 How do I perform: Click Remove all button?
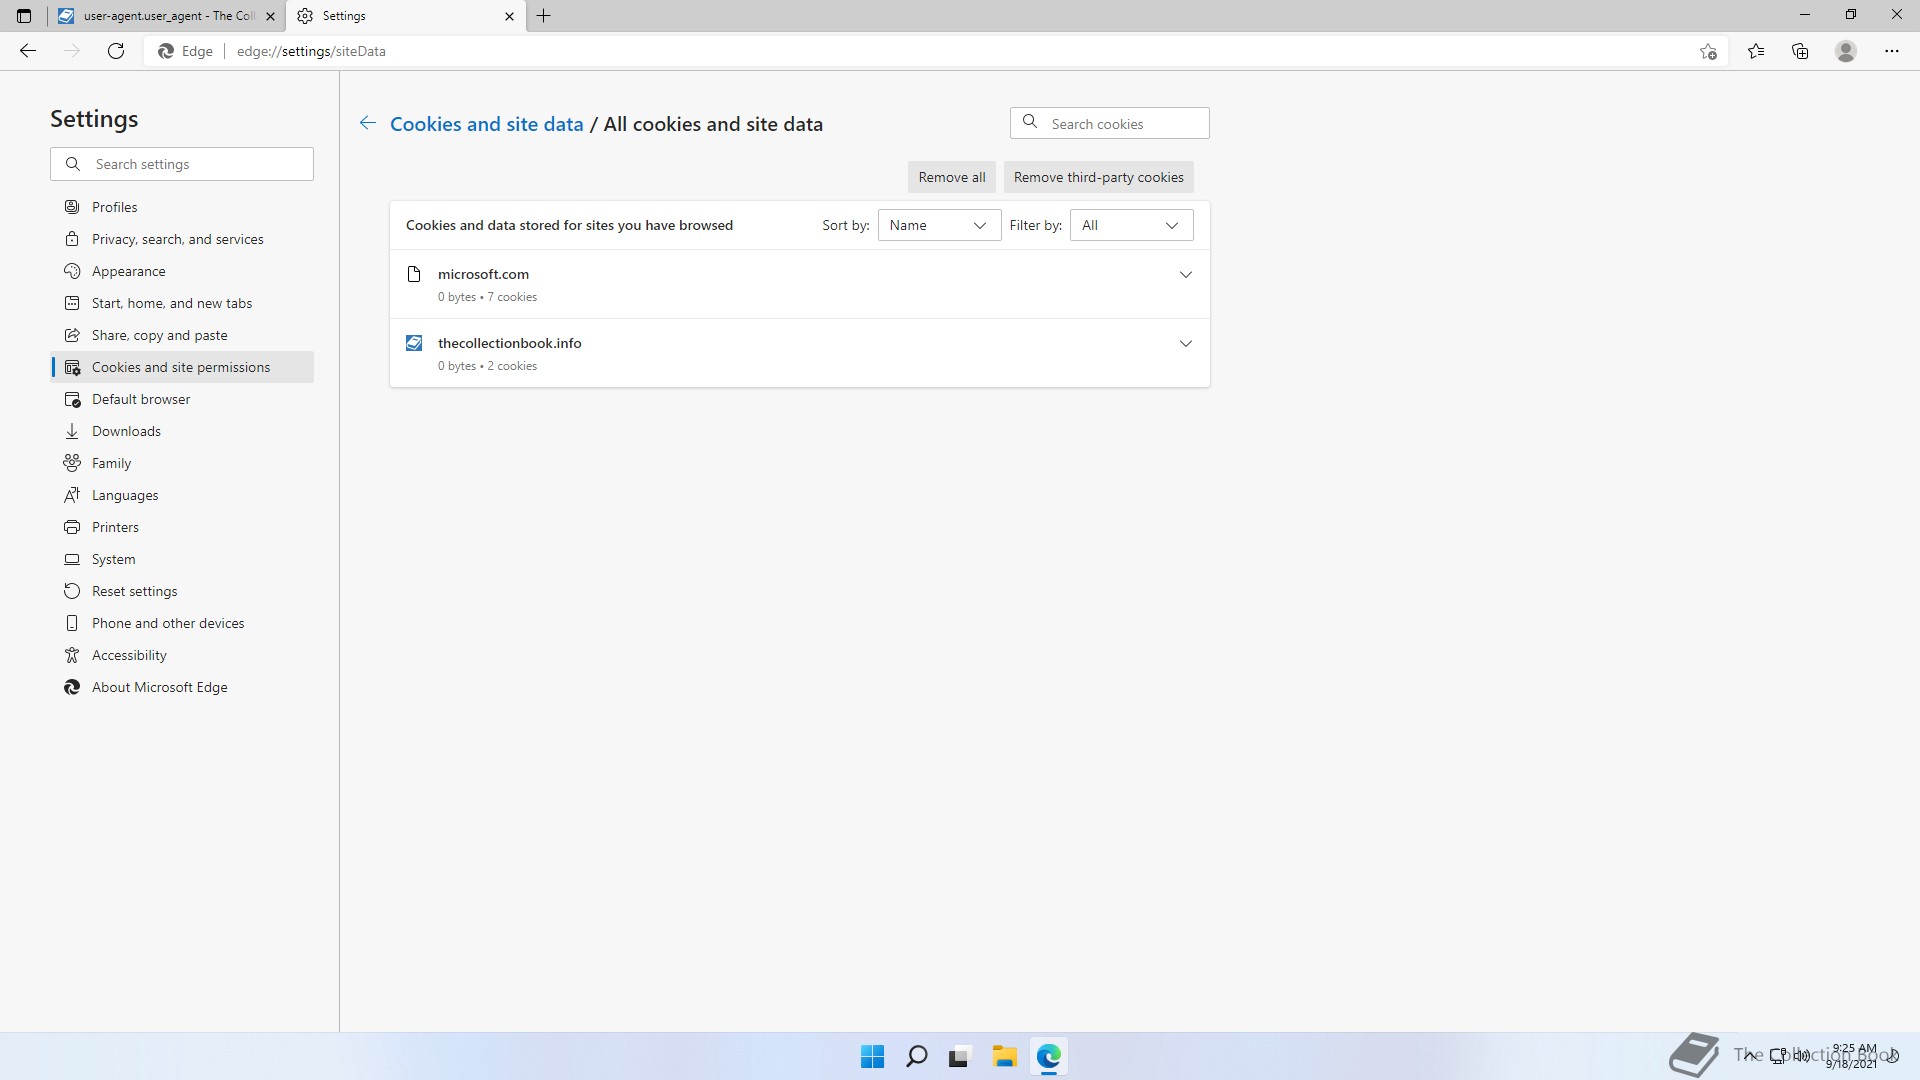point(951,177)
